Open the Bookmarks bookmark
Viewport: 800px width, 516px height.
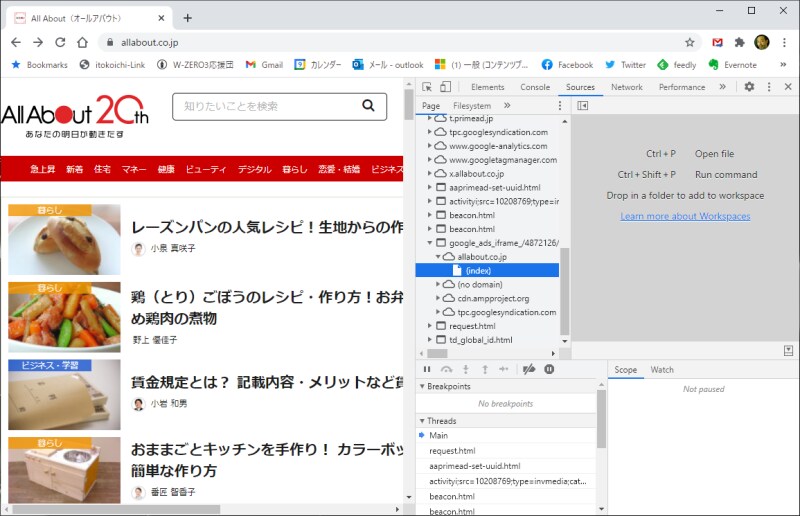(40, 65)
